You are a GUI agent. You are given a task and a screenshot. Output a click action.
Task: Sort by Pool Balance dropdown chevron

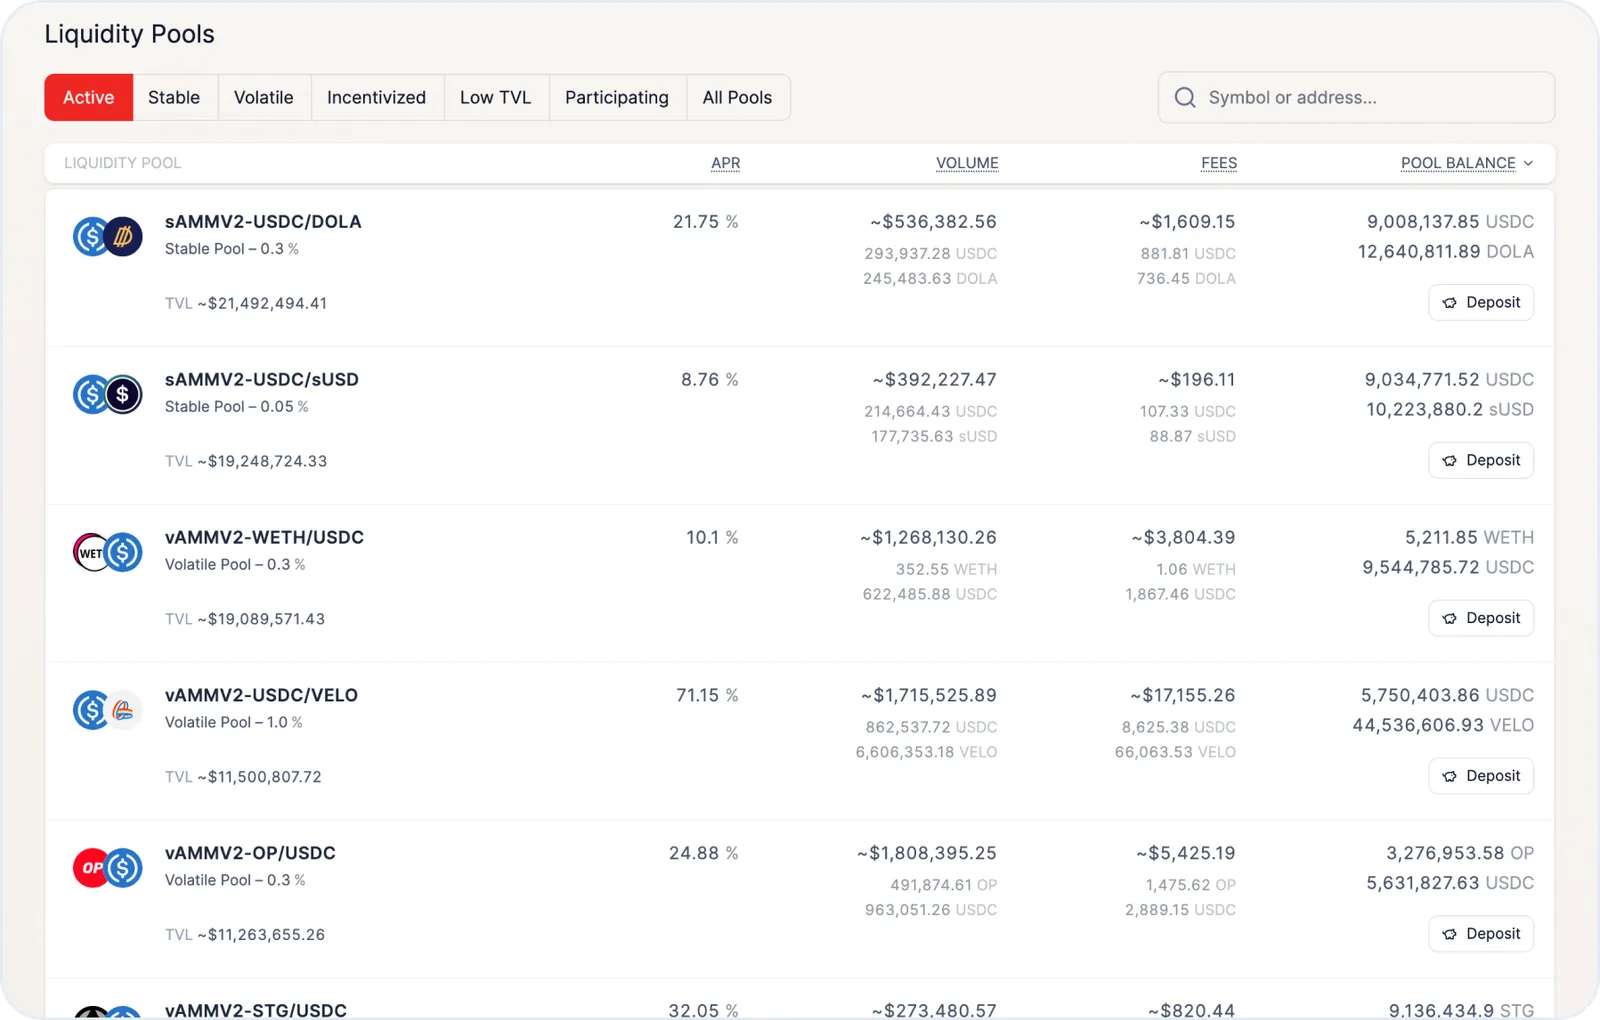1528,163
